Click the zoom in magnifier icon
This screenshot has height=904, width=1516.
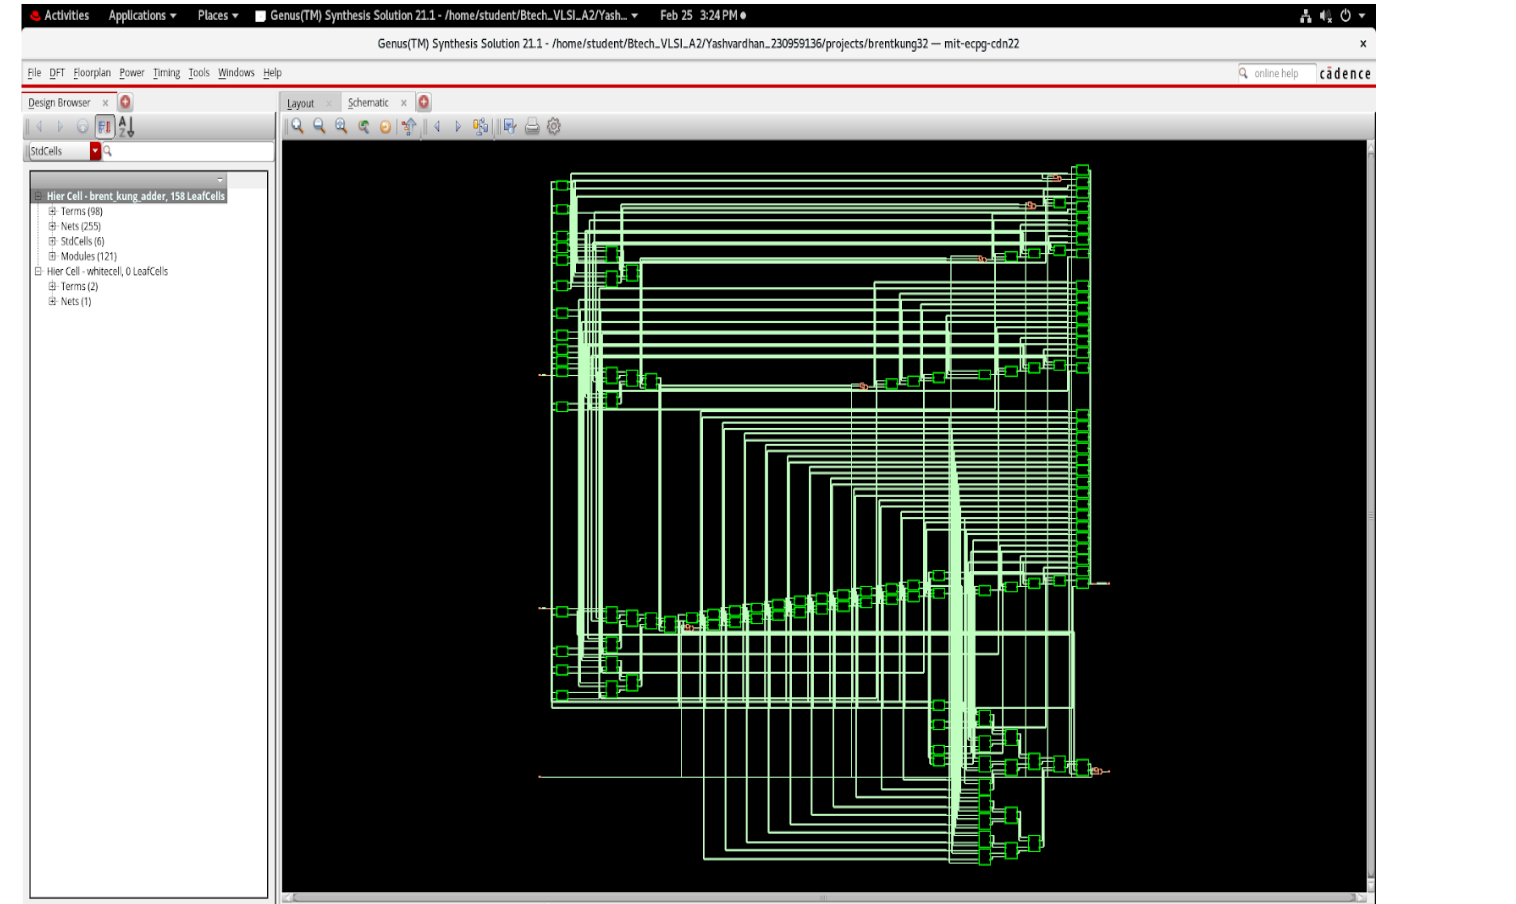click(297, 126)
